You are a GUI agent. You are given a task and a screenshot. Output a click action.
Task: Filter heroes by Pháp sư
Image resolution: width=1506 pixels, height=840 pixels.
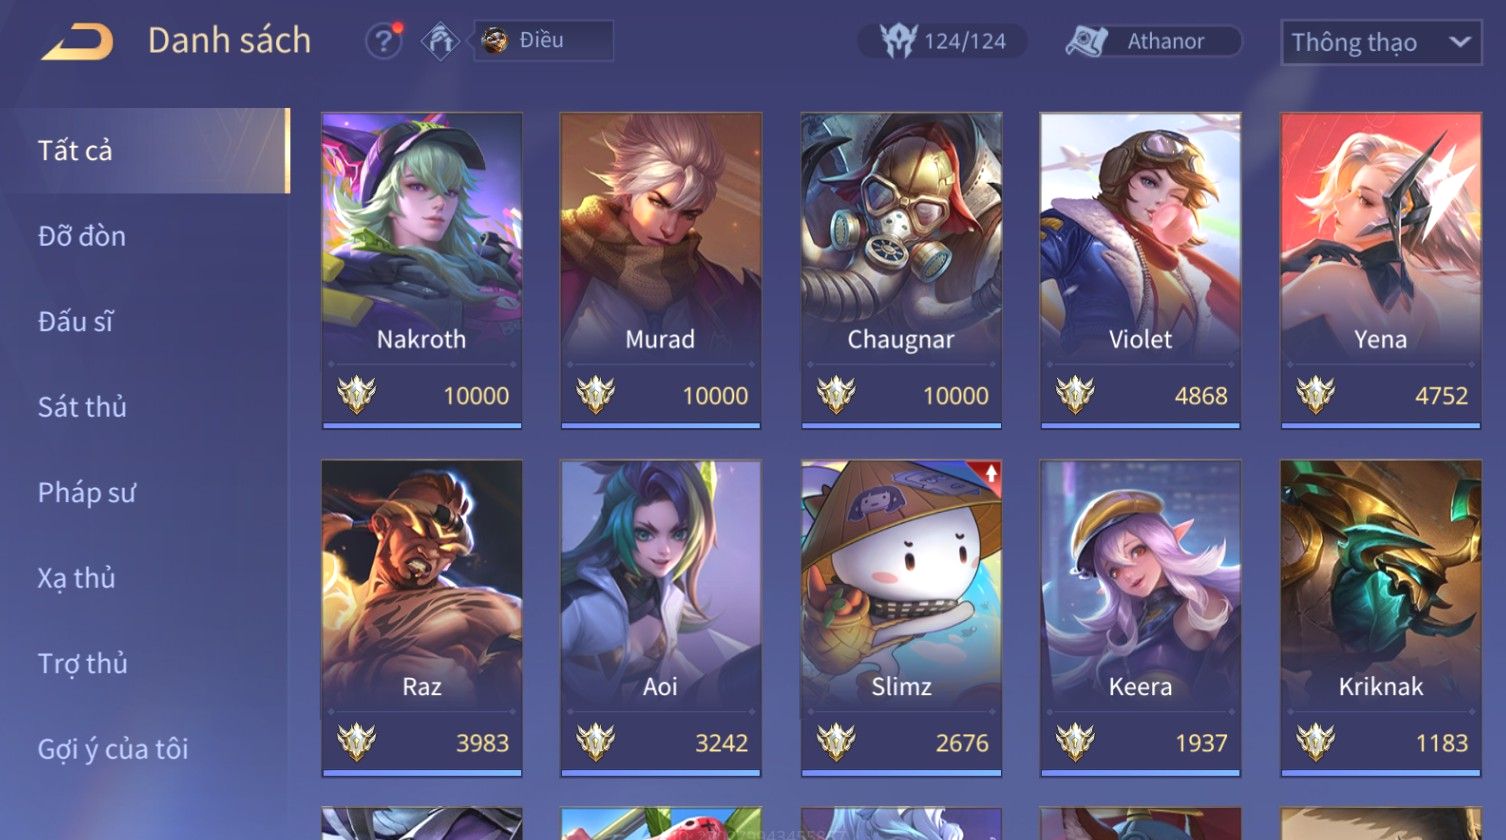click(87, 493)
